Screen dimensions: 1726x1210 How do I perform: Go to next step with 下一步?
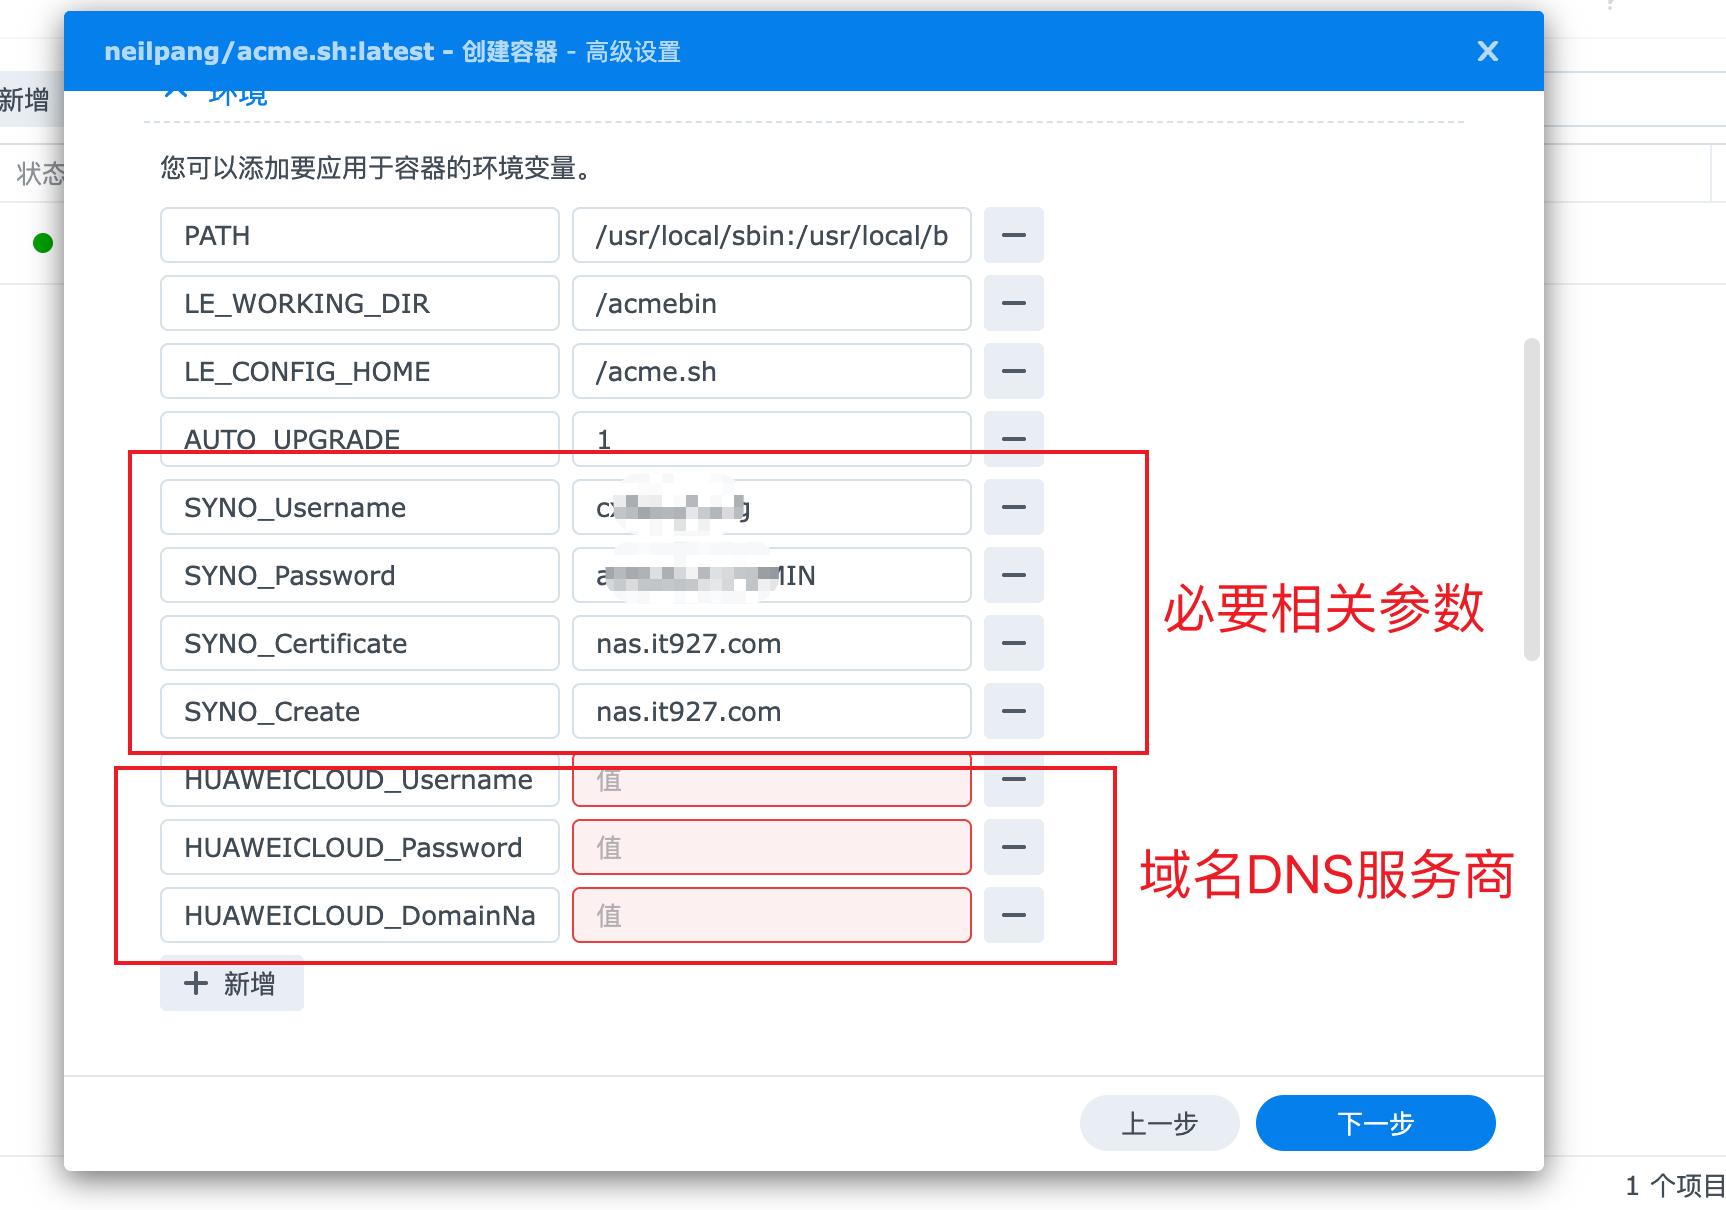(1375, 1123)
